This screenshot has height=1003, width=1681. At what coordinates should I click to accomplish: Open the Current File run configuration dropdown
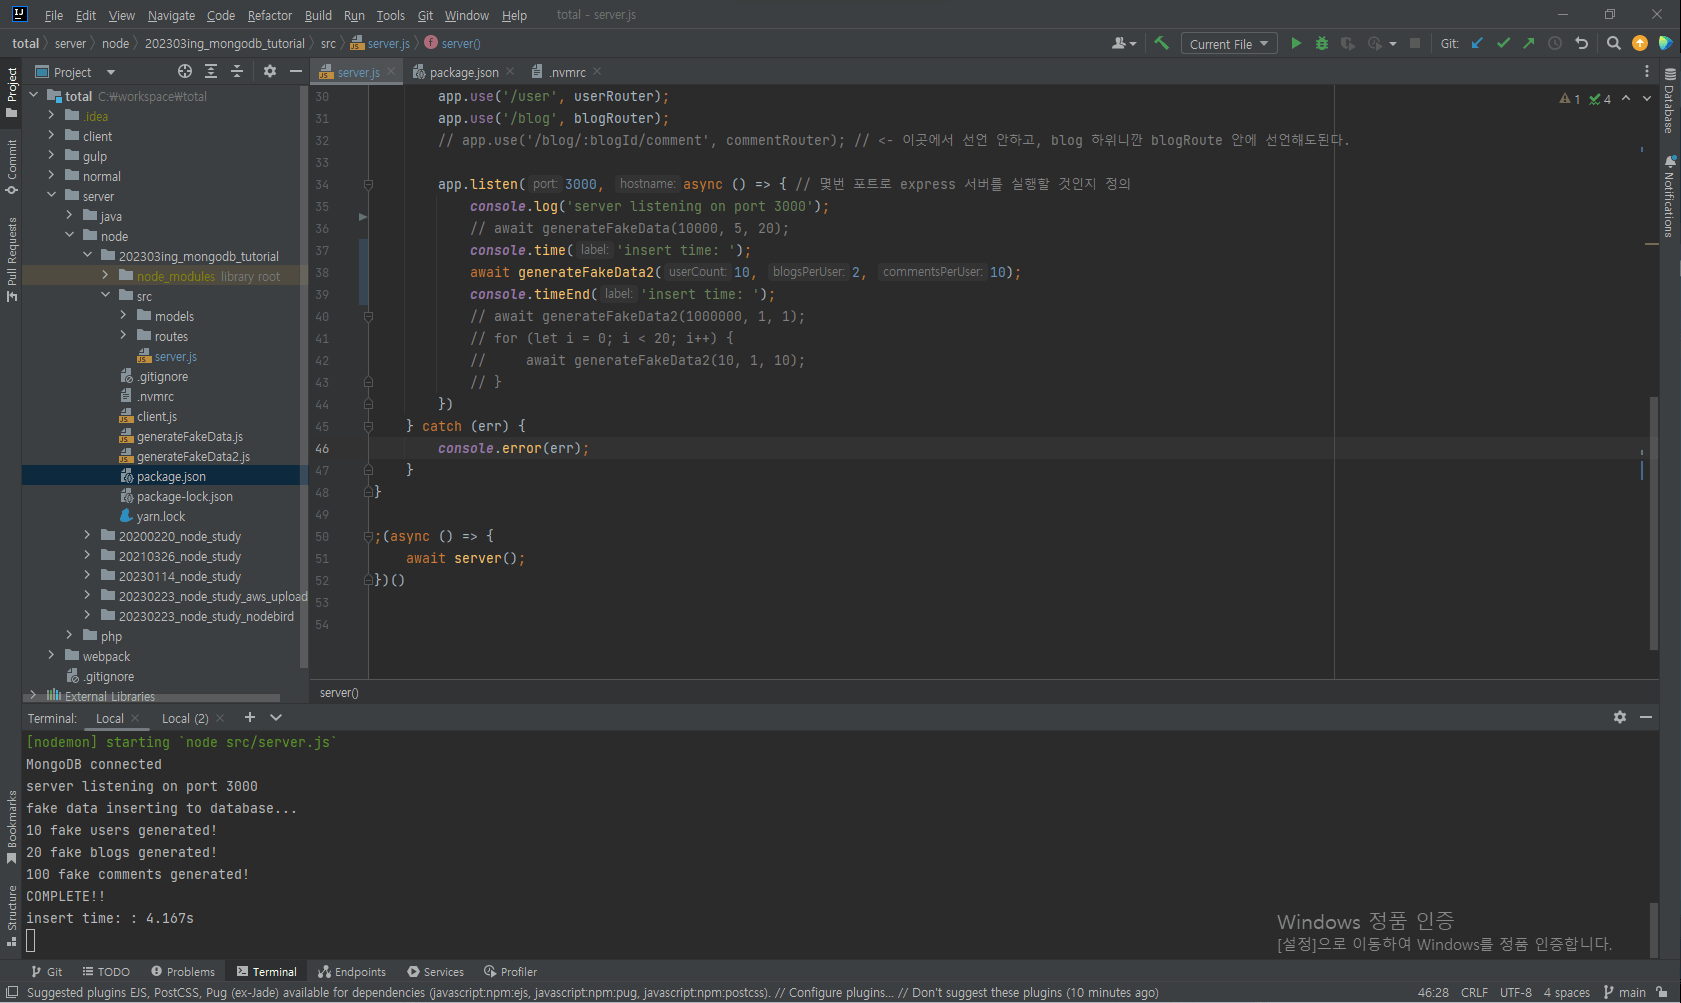pos(1229,44)
